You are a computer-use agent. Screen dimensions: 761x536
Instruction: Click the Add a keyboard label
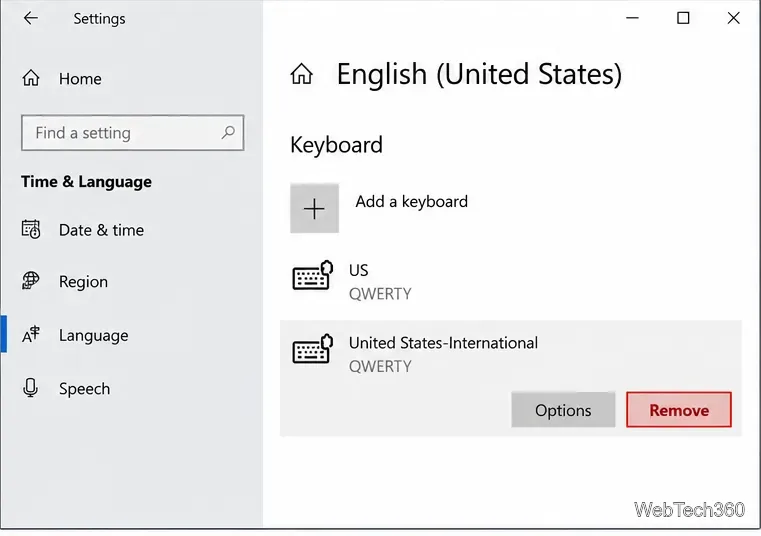[x=412, y=201]
